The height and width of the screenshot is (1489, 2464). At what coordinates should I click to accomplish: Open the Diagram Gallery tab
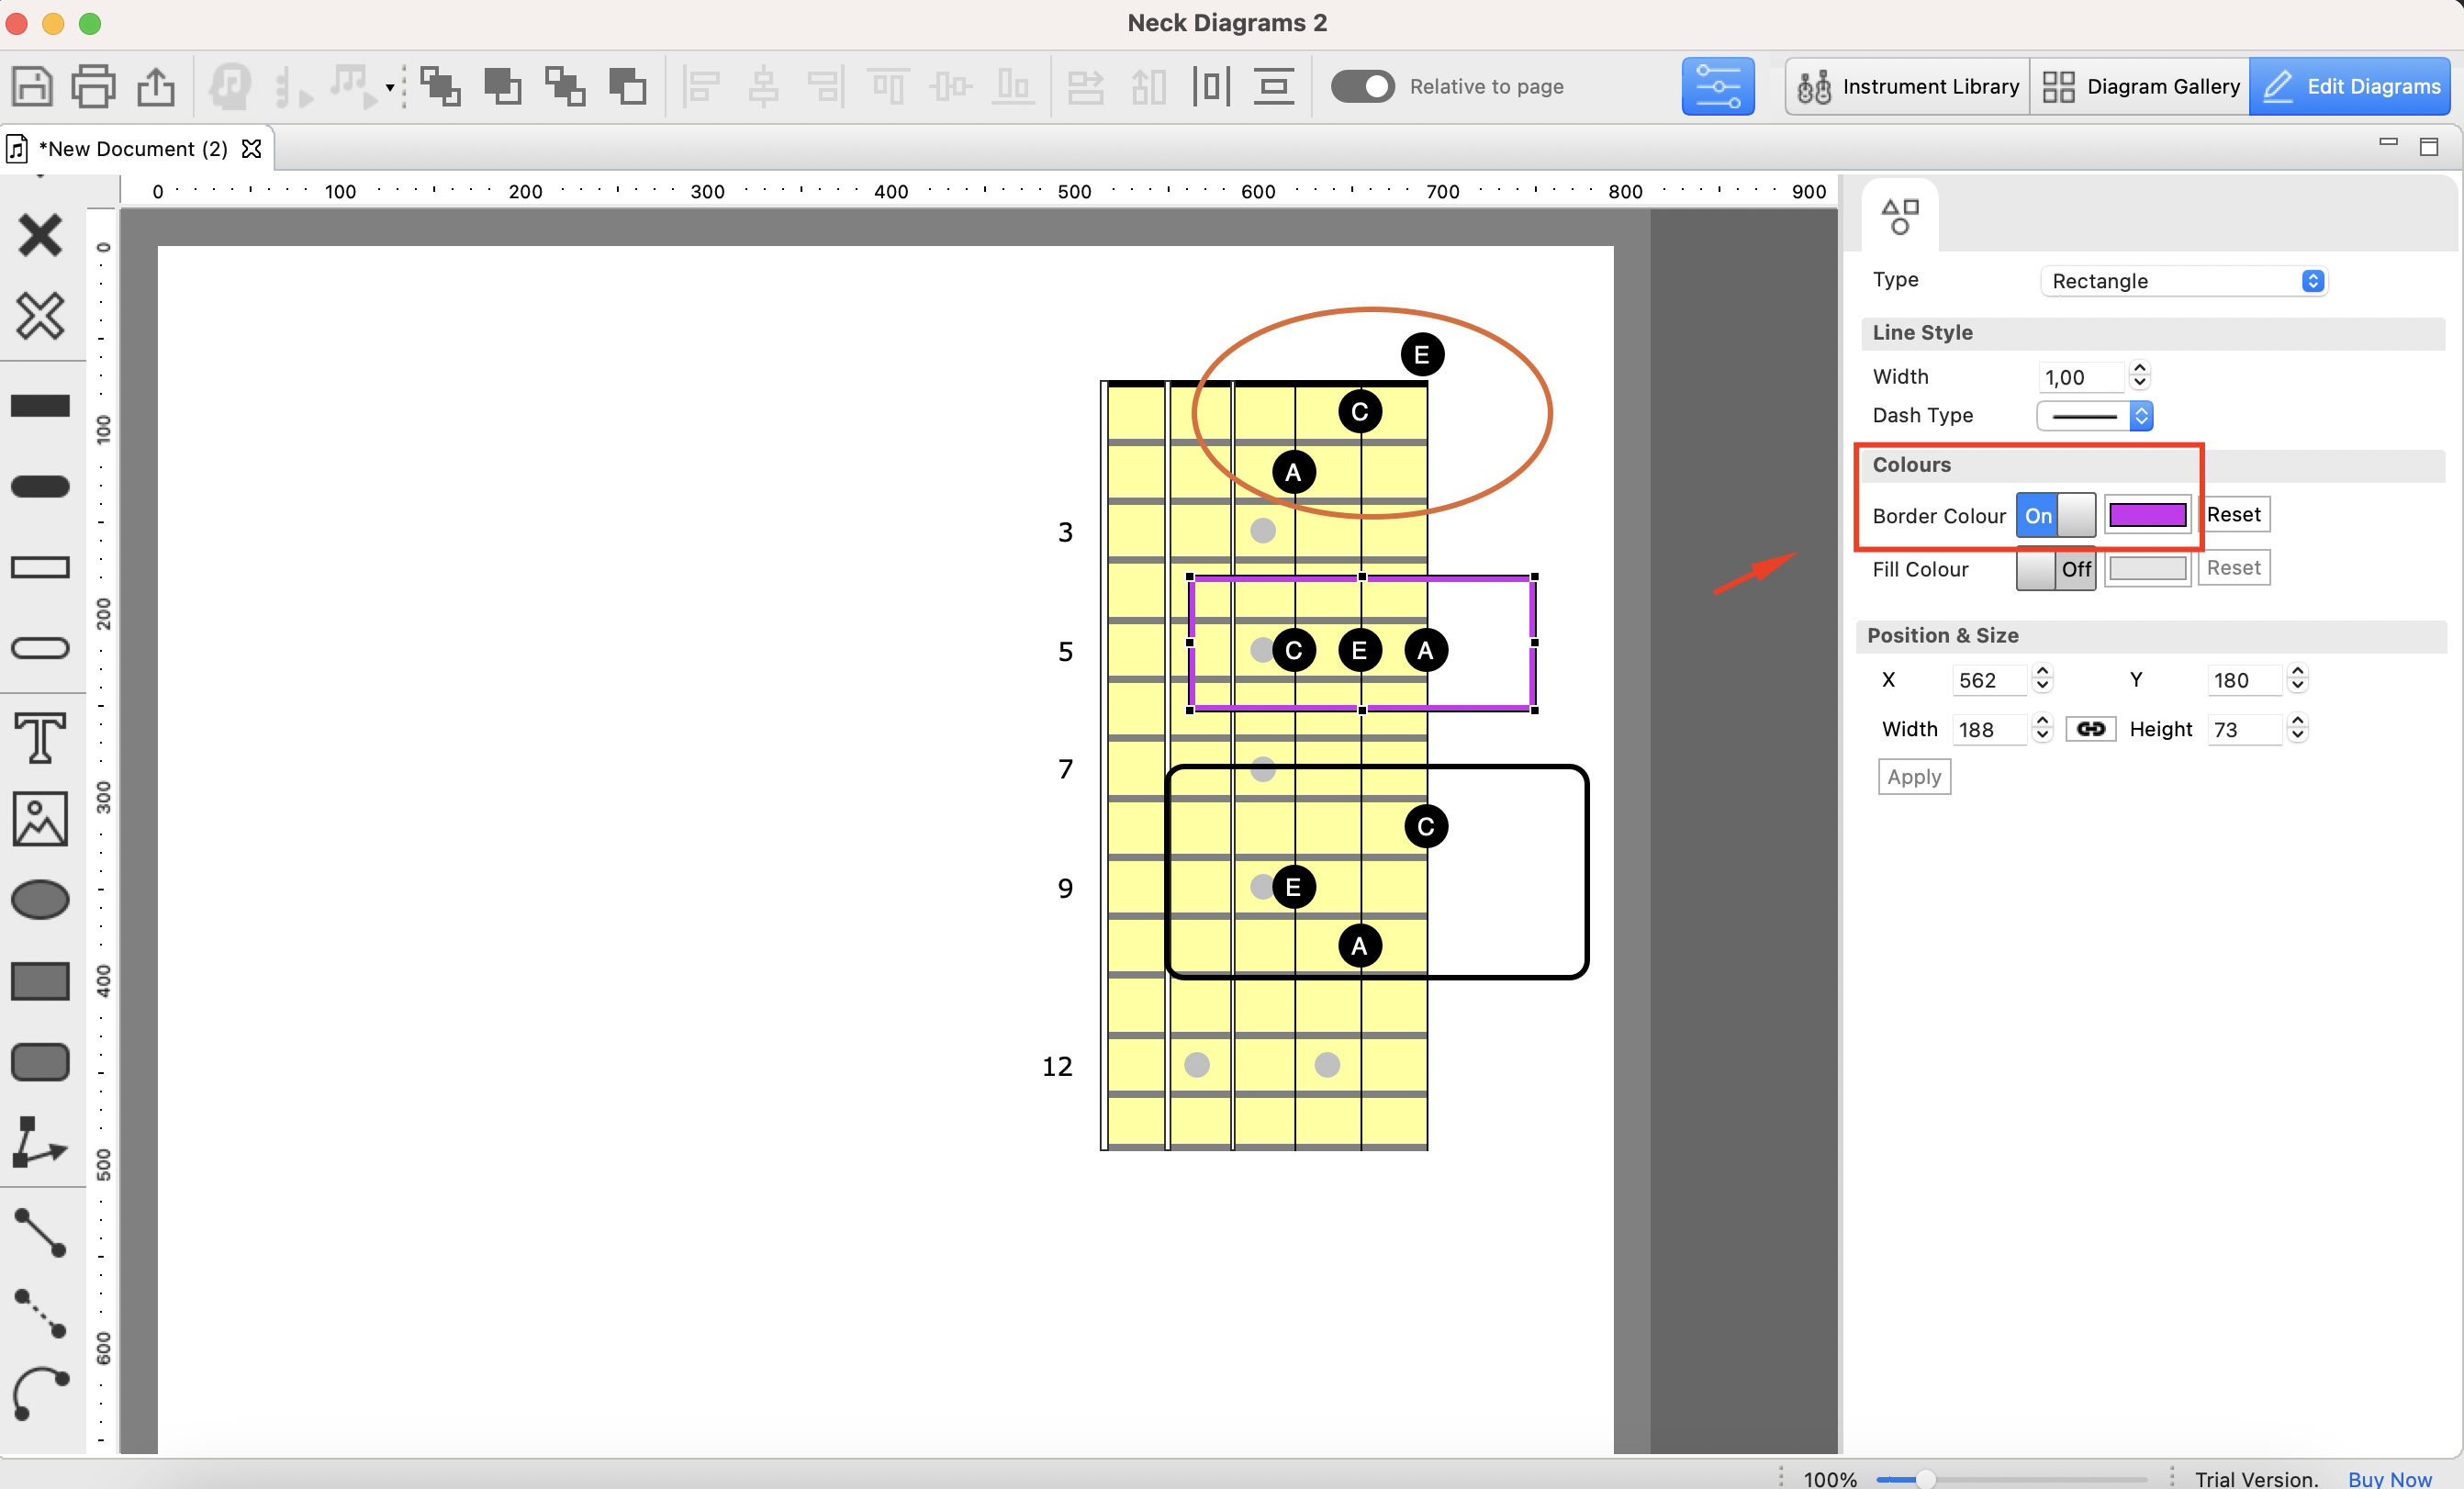pyautogui.click(x=2140, y=87)
